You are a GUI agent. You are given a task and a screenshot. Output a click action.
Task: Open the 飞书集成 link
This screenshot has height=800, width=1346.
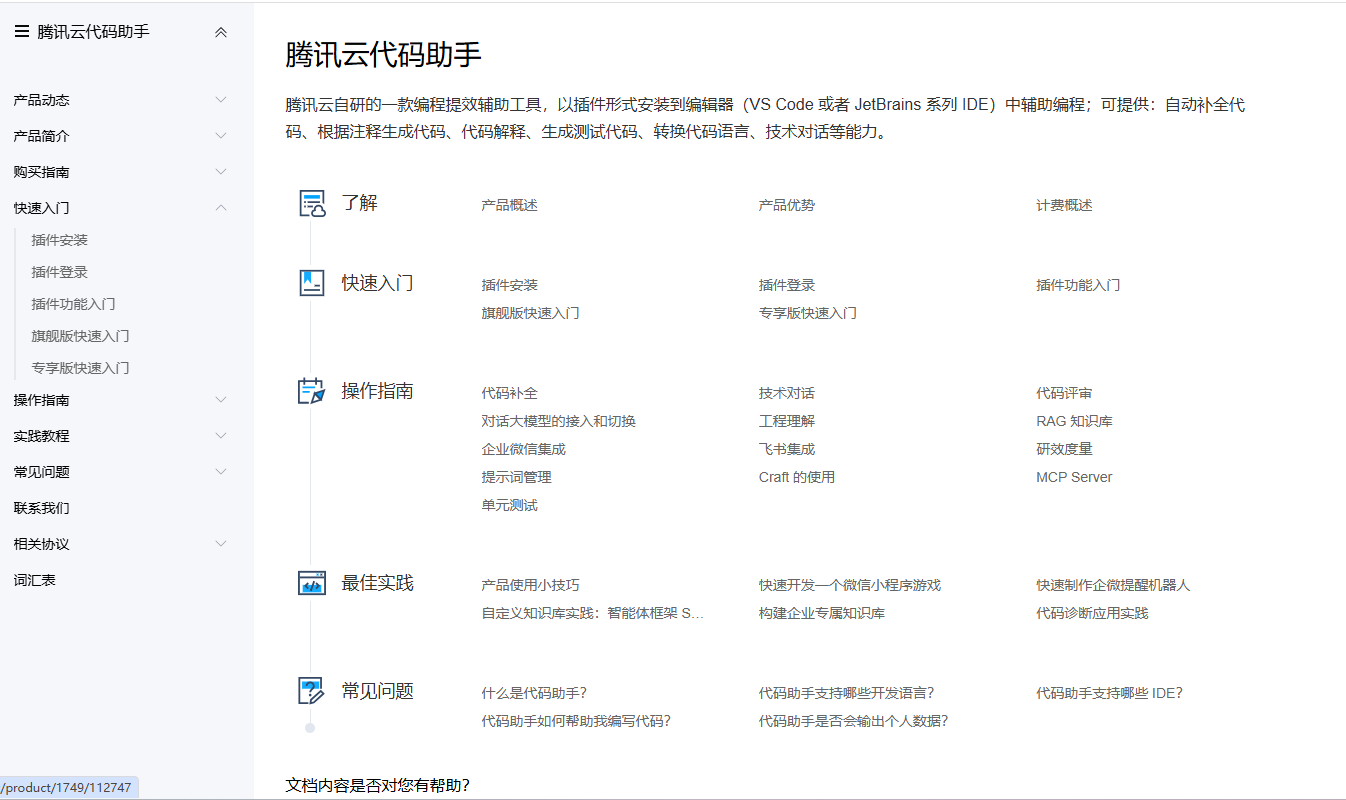point(787,449)
